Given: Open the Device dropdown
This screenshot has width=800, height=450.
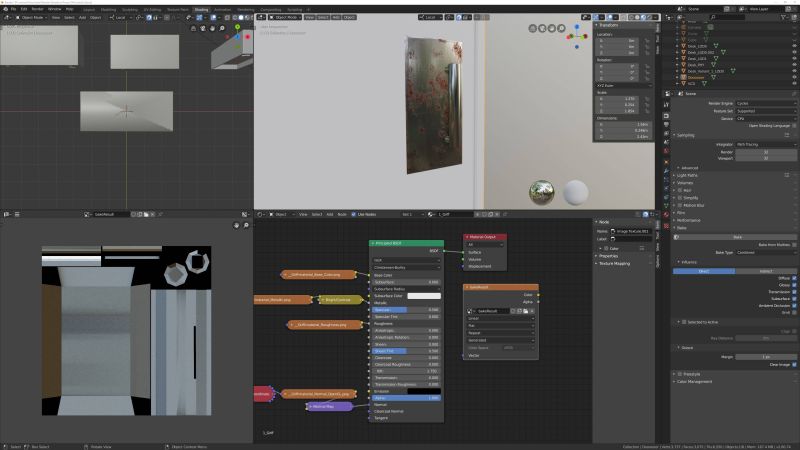Looking at the screenshot, I should [x=765, y=118].
